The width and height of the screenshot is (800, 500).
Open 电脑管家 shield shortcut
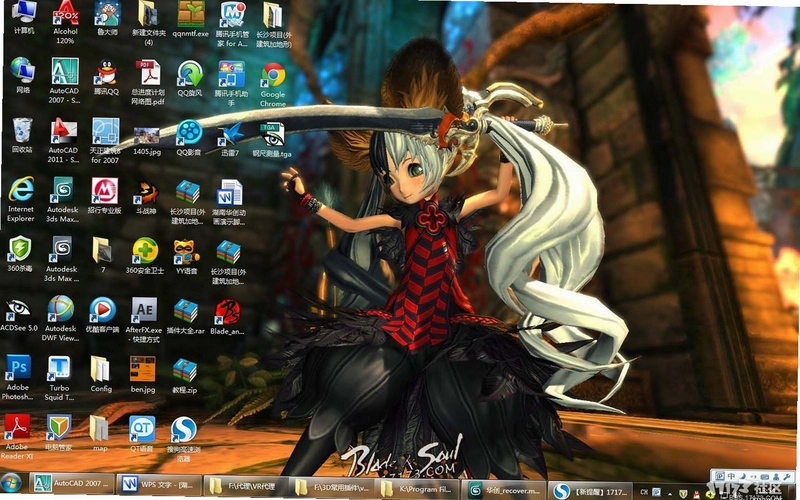[x=59, y=433]
